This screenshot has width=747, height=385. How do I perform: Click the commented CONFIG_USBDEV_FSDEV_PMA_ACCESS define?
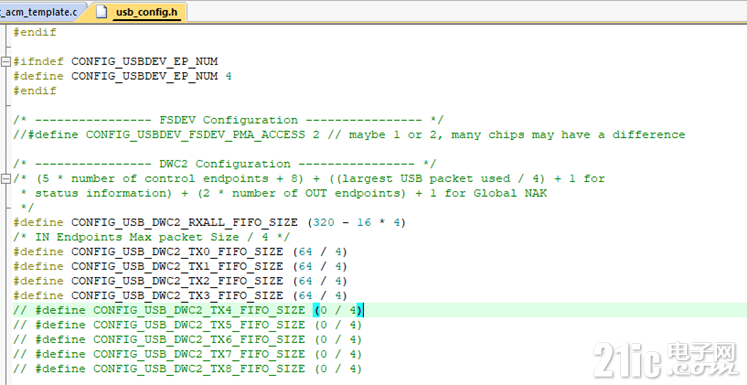tap(349, 135)
